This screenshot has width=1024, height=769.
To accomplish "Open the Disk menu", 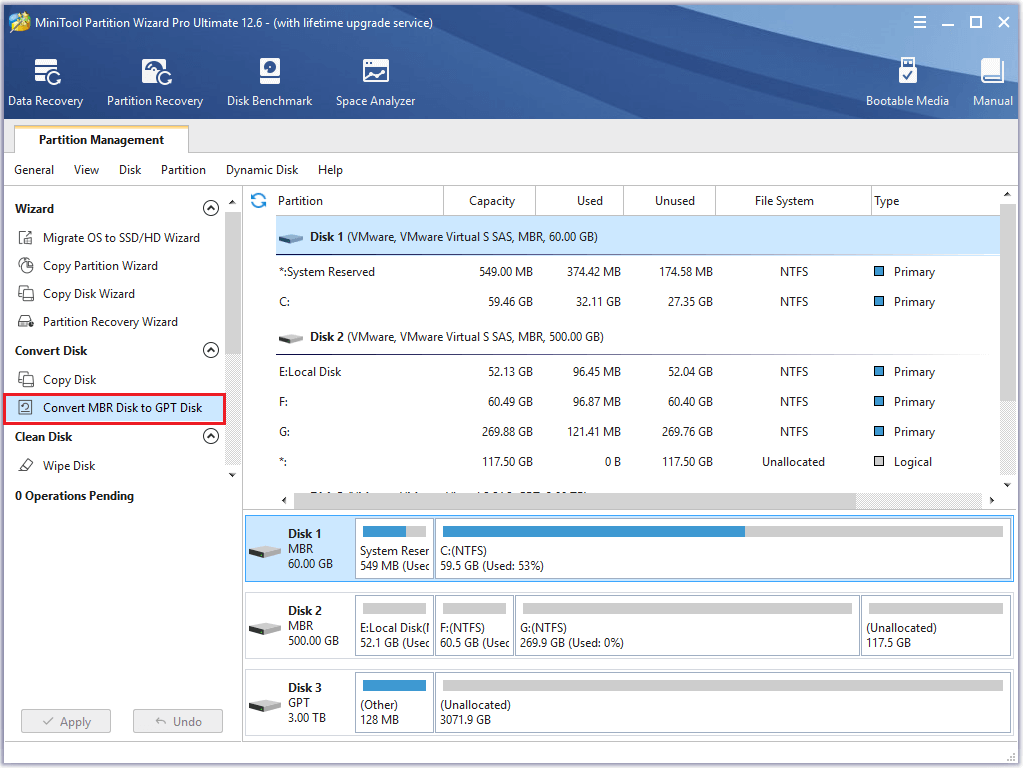I will pos(130,170).
